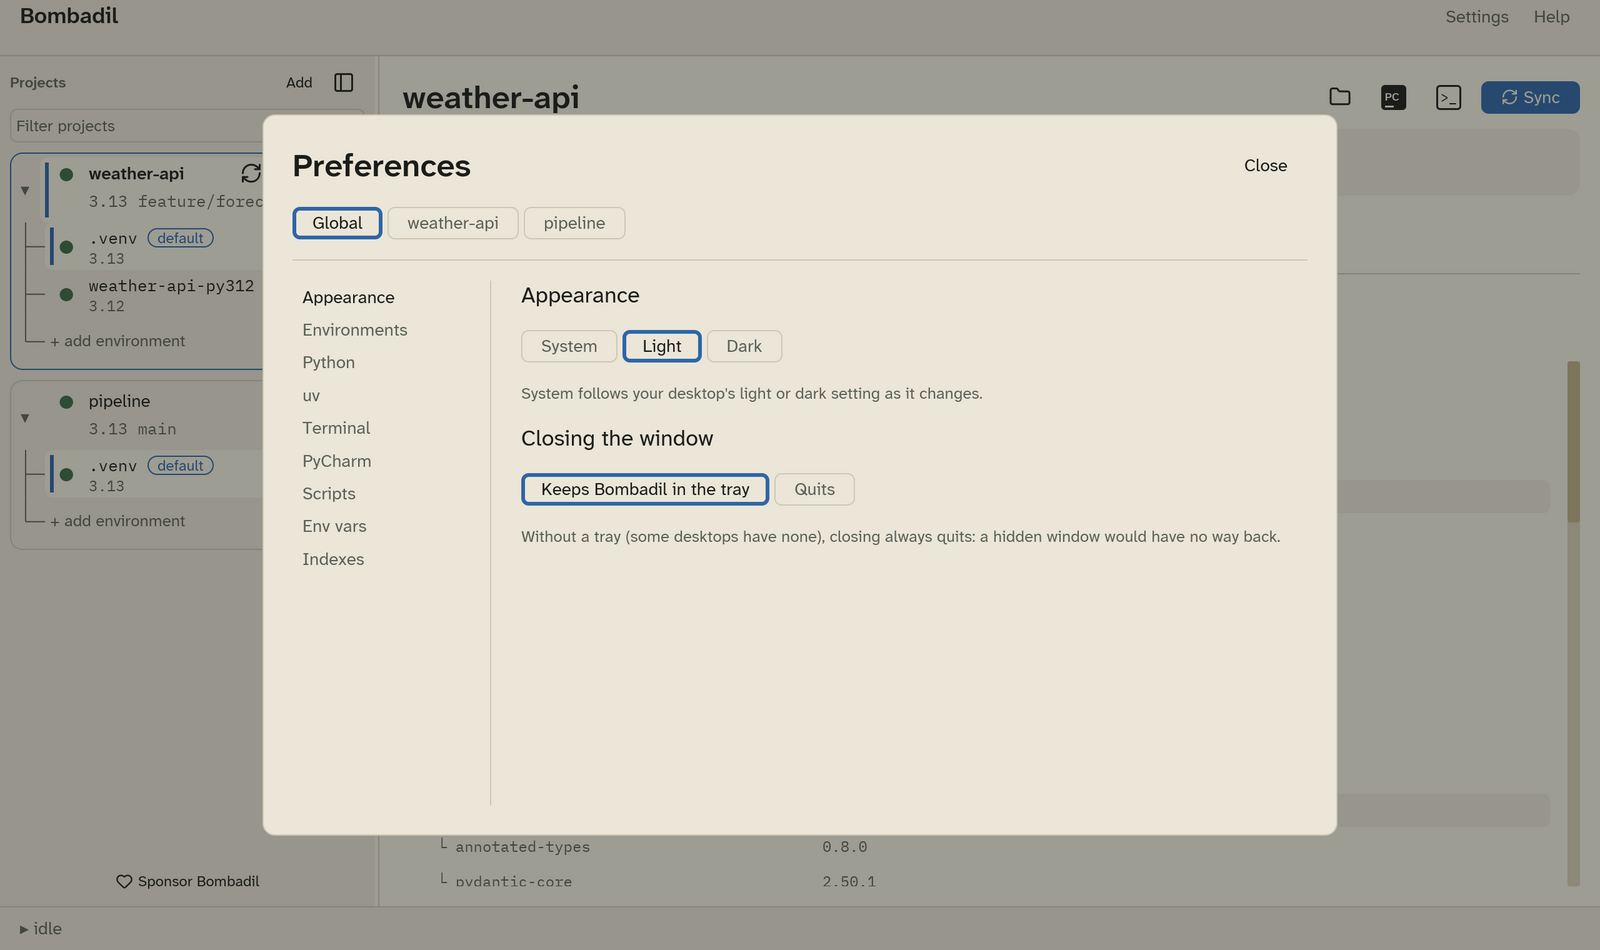The height and width of the screenshot is (950, 1600).
Task: Switch to the Global preferences tab
Action: pos(337,223)
